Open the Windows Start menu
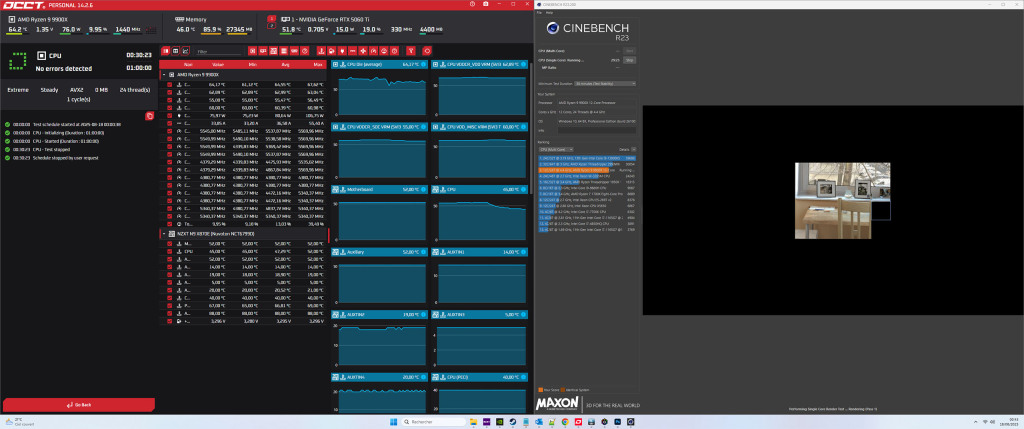 point(394,422)
